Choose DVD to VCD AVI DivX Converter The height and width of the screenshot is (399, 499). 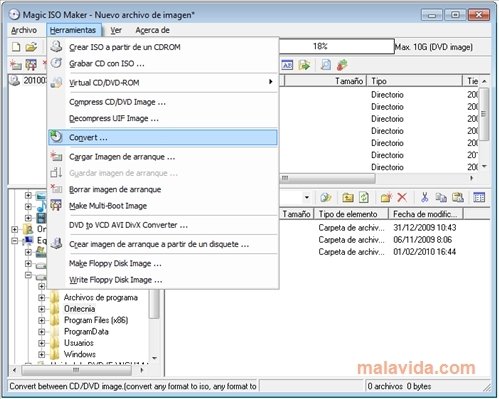click(x=163, y=225)
